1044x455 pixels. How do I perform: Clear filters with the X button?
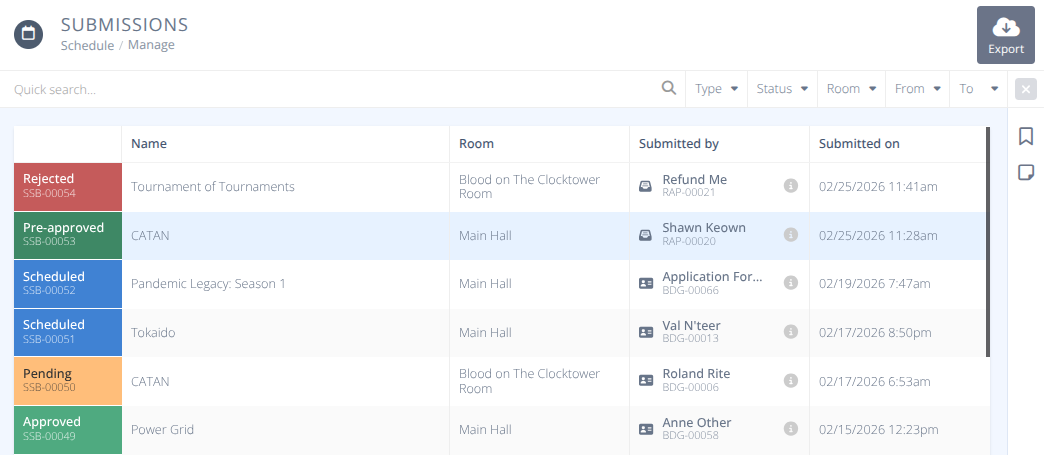(1025, 89)
